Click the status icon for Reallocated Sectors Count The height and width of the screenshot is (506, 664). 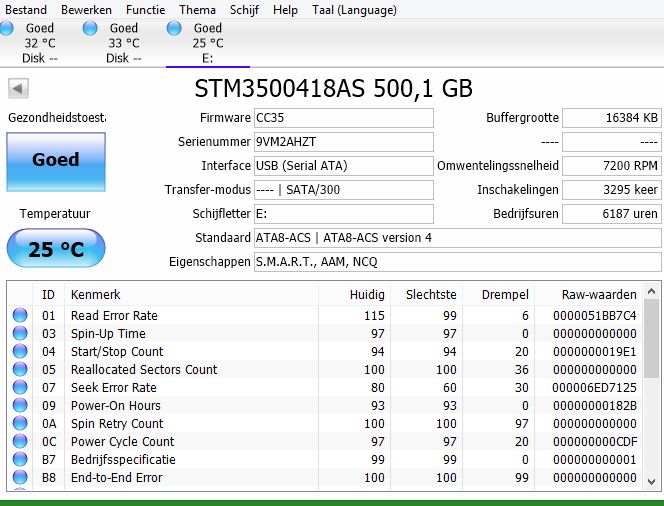coord(20,370)
